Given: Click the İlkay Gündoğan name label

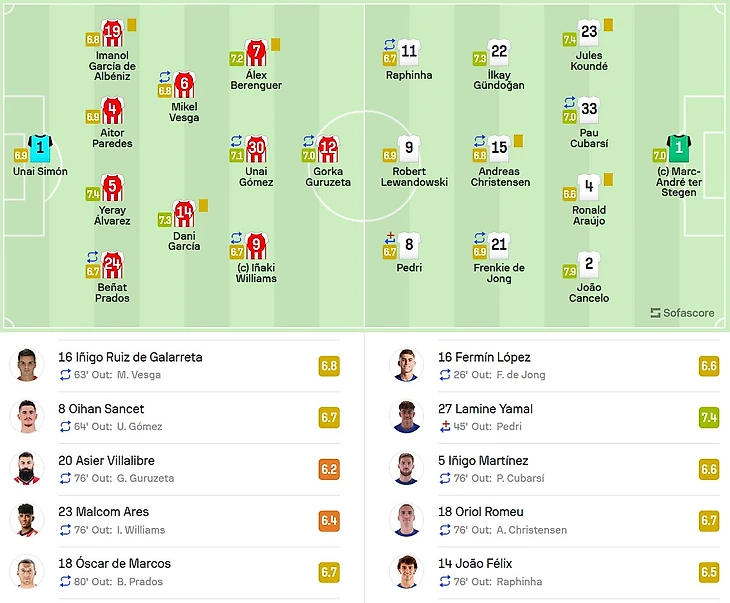Looking at the screenshot, I should (499, 80).
